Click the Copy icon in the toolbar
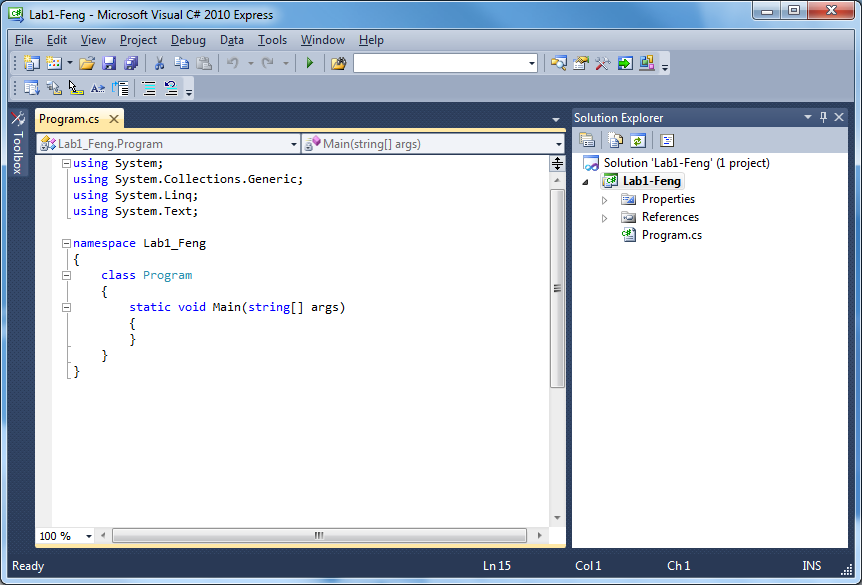 point(181,63)
